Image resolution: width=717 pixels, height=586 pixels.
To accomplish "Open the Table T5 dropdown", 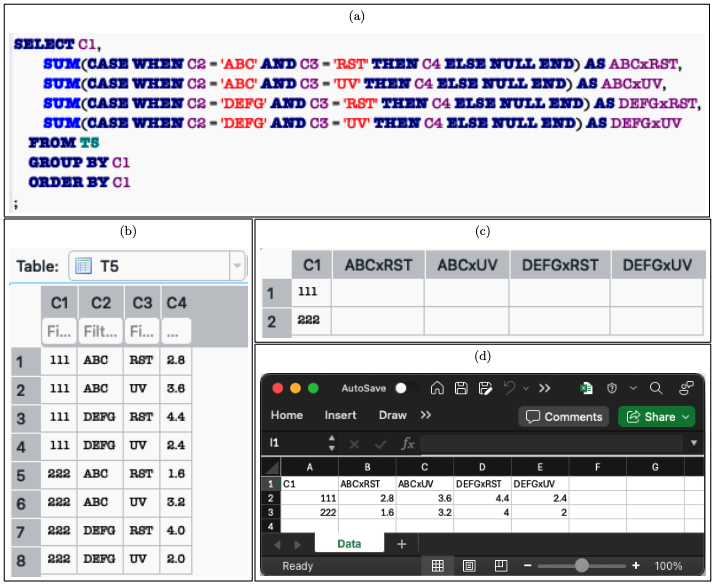I will click(x=237, y=265).
